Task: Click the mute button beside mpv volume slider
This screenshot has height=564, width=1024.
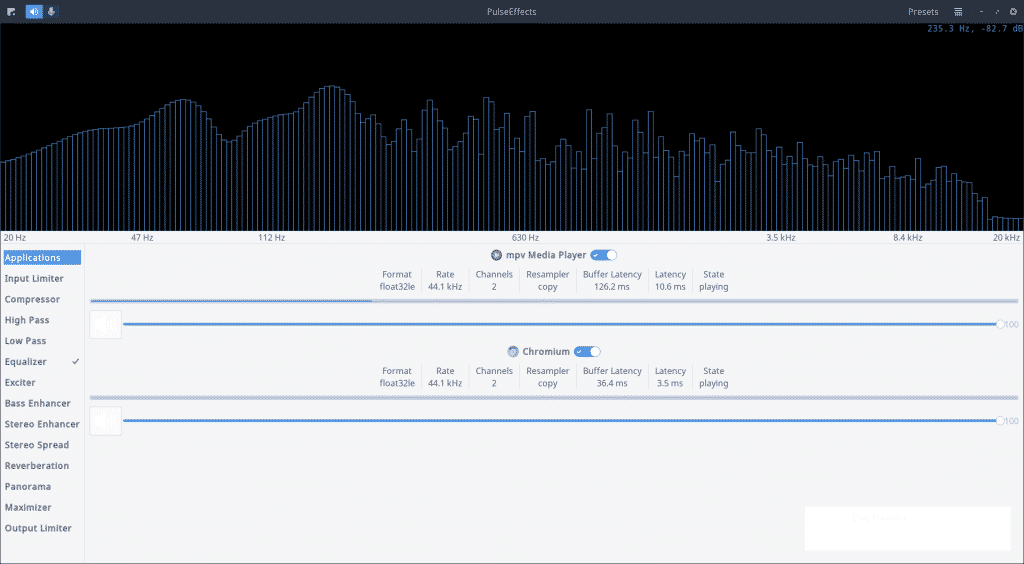Action: pos(106,324)
